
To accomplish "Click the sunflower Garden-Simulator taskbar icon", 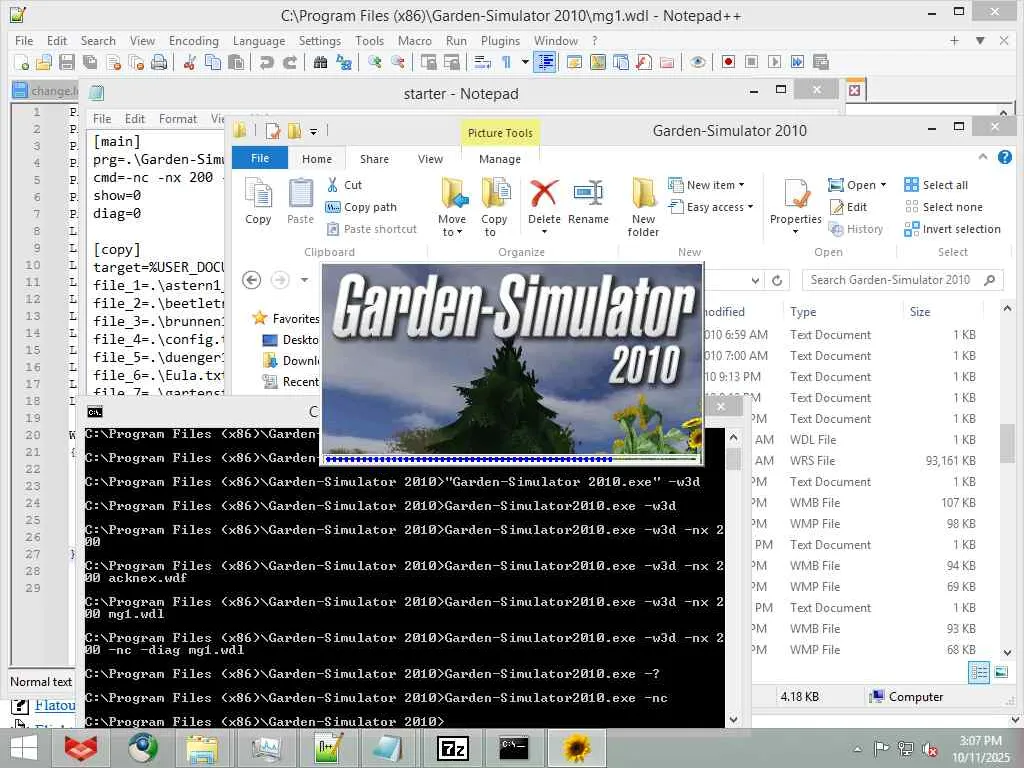I will click(x=576, y=748).
